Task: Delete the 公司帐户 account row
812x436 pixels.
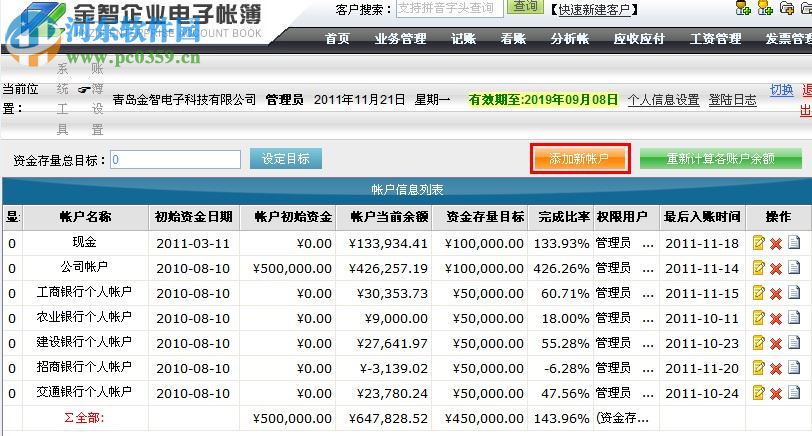Action: (x=776, y=269)
